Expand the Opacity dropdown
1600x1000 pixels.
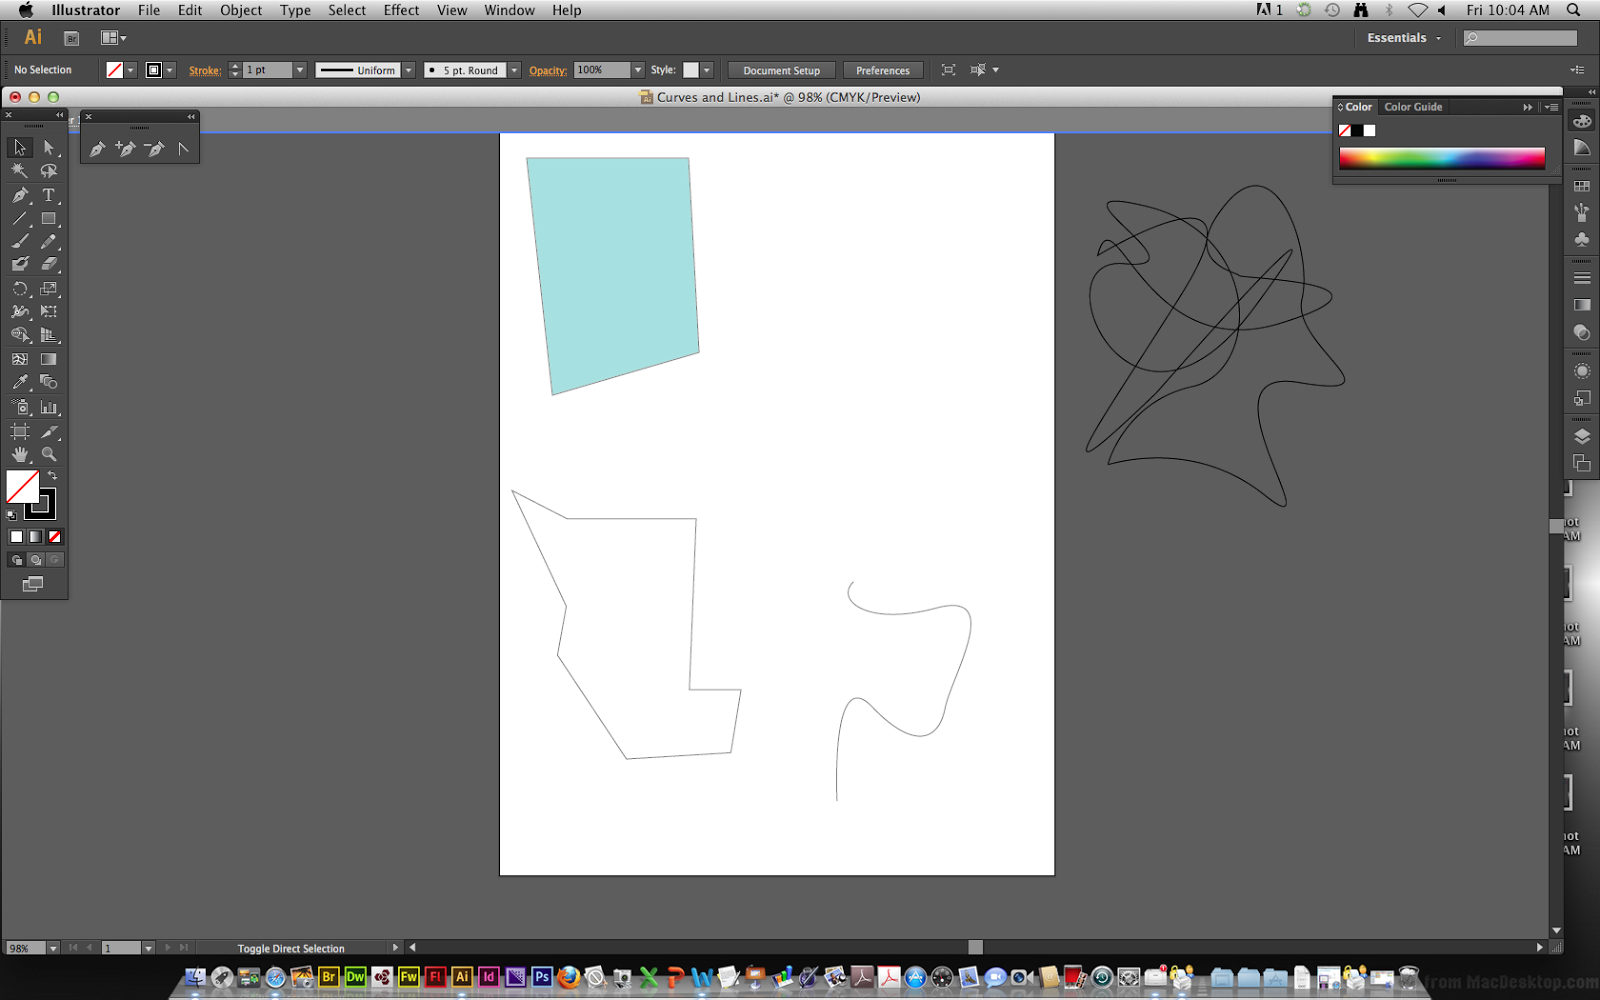tap(637, 70)
